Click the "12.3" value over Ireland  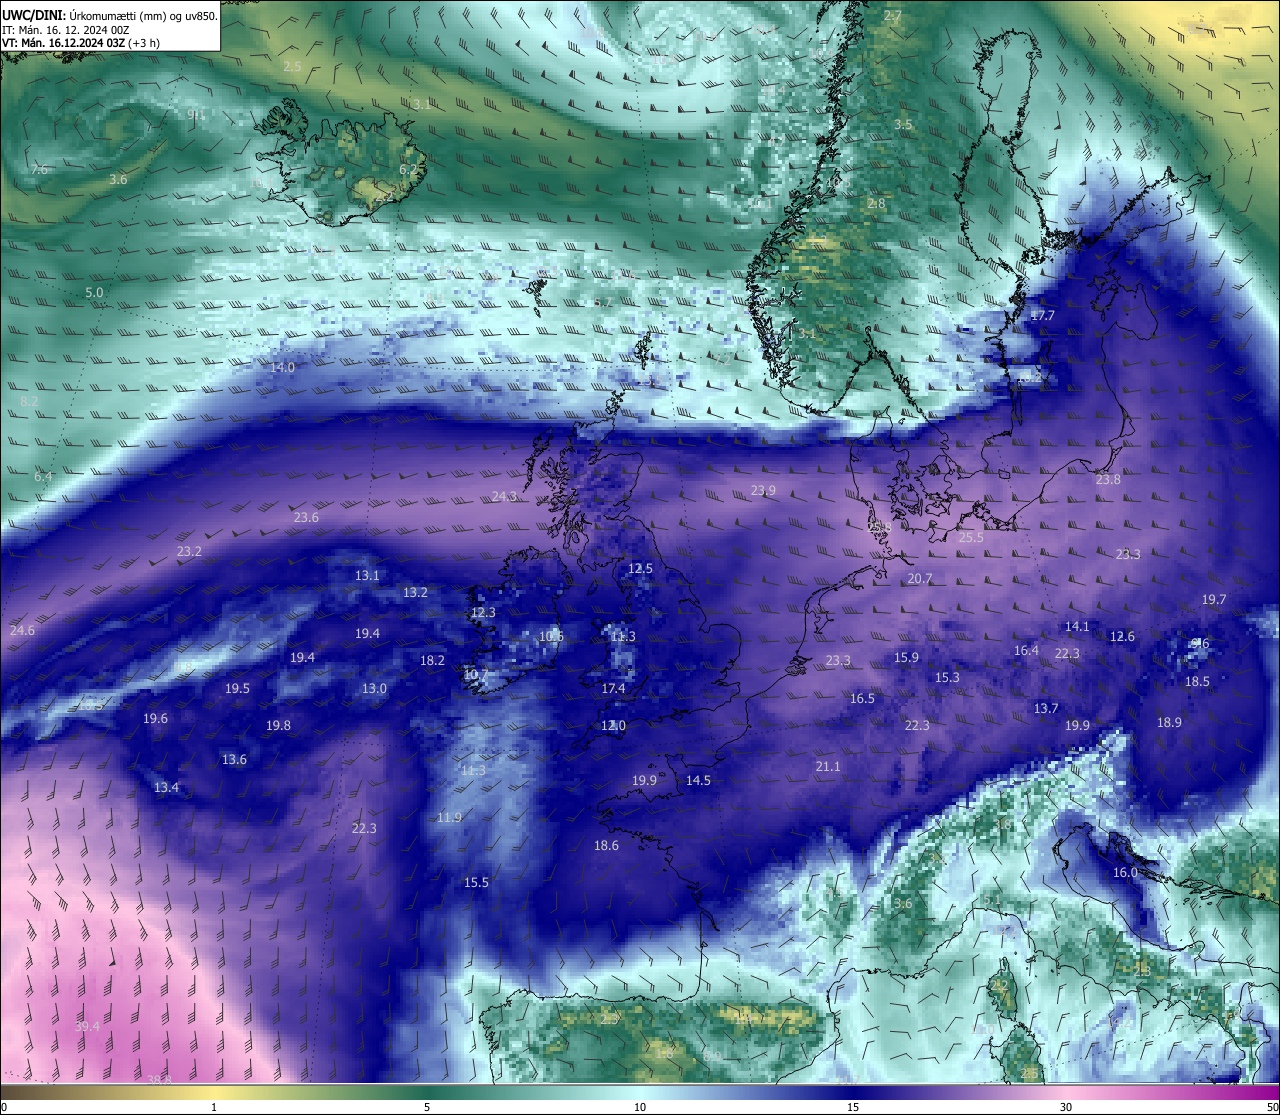tap(483, 612)
